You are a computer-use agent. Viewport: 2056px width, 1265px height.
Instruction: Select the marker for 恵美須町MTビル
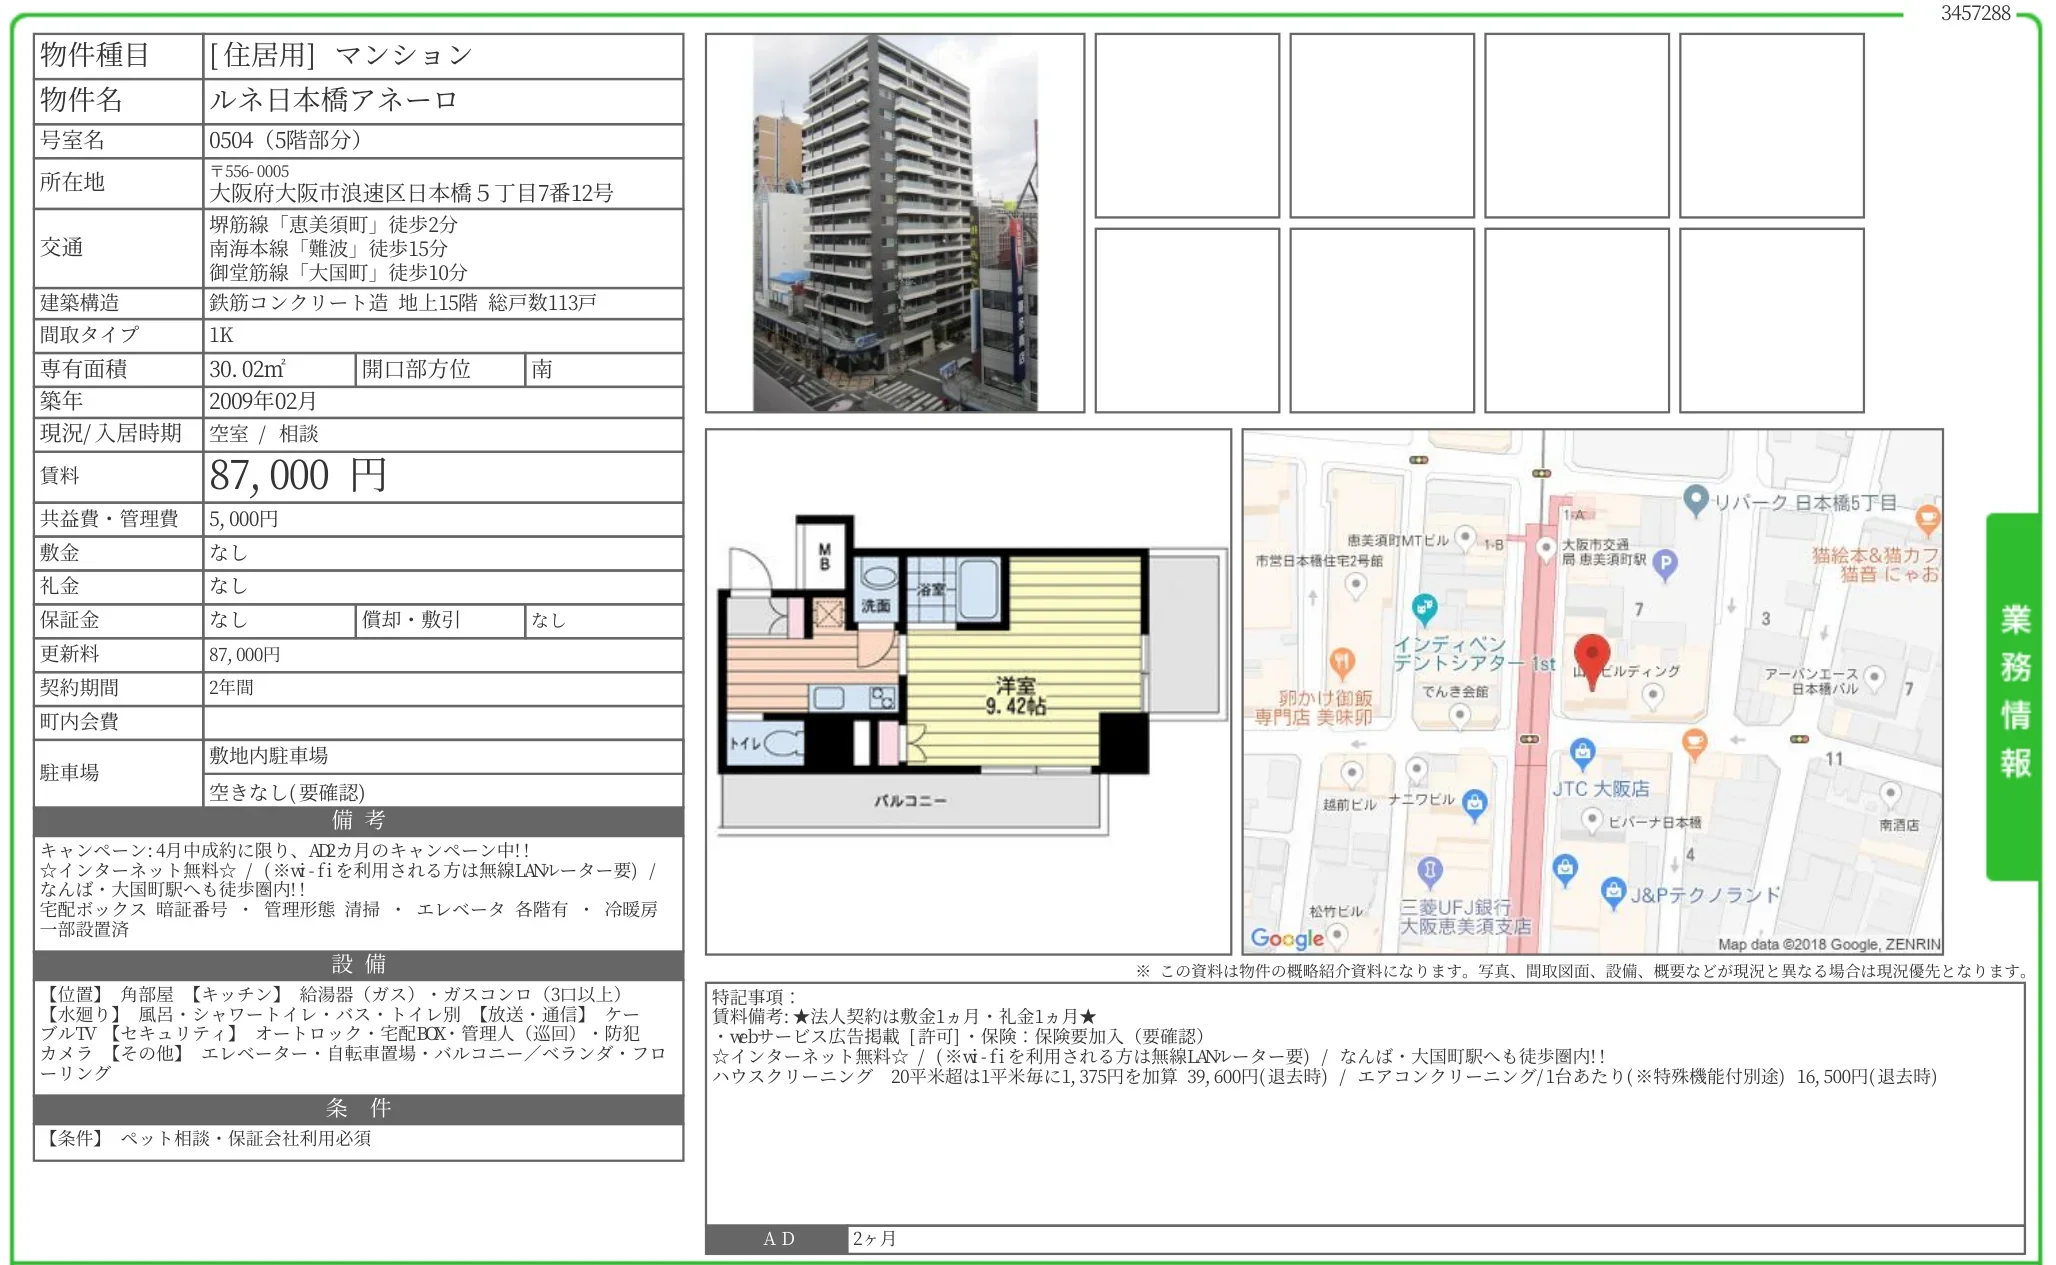(1466, 538)
